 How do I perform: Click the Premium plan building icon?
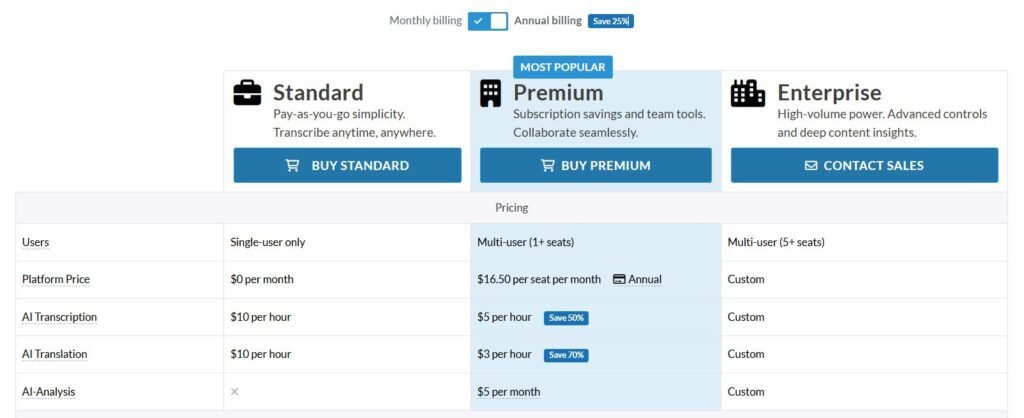tap(490, 93)
